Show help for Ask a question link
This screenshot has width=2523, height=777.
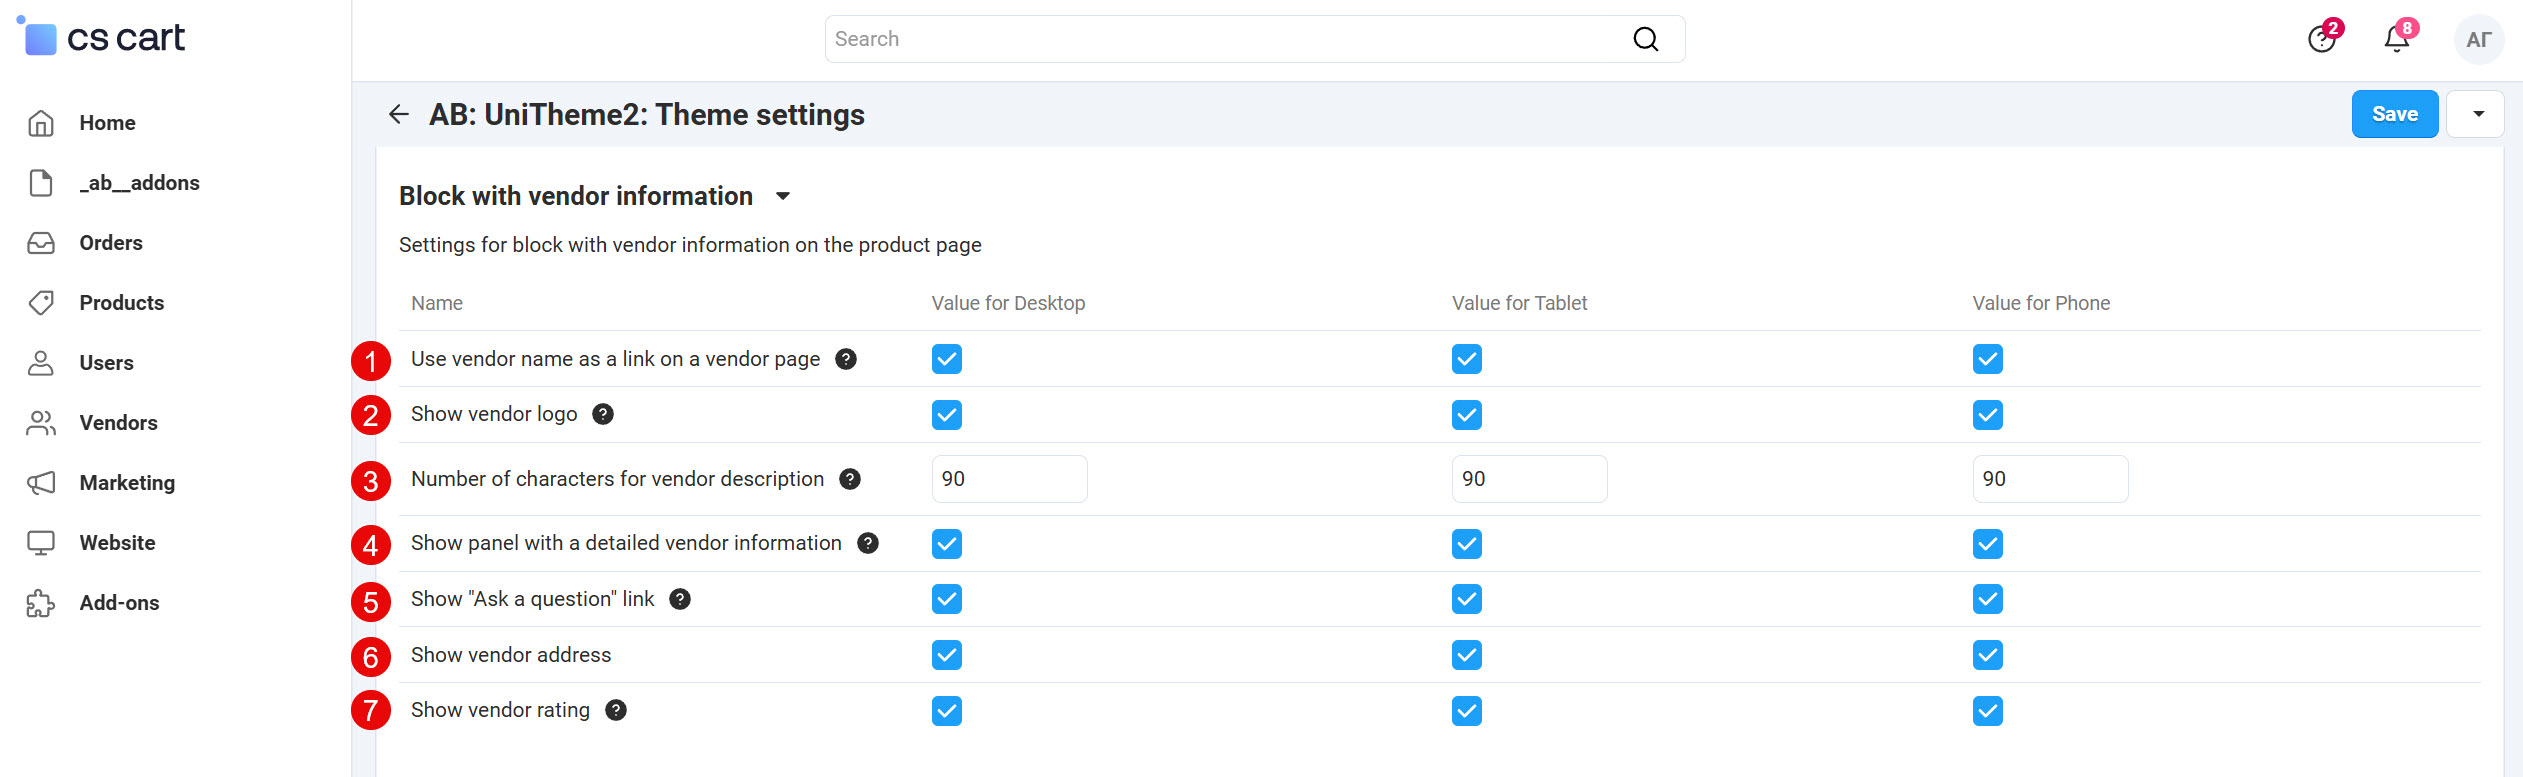coord(680,599)
